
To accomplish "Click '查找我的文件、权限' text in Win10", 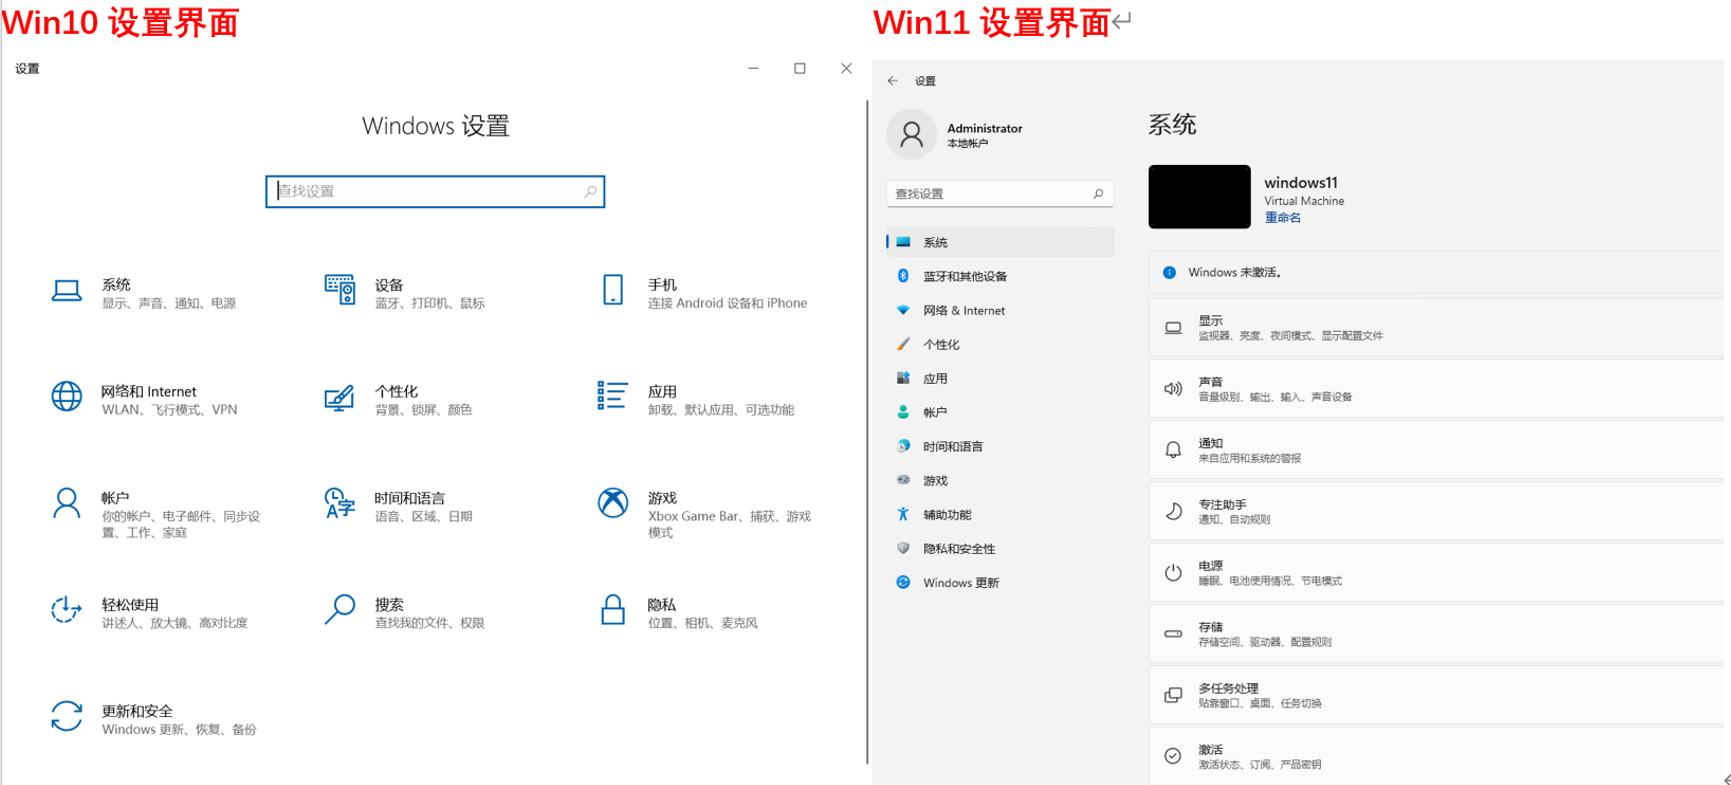I will point(430,623).
